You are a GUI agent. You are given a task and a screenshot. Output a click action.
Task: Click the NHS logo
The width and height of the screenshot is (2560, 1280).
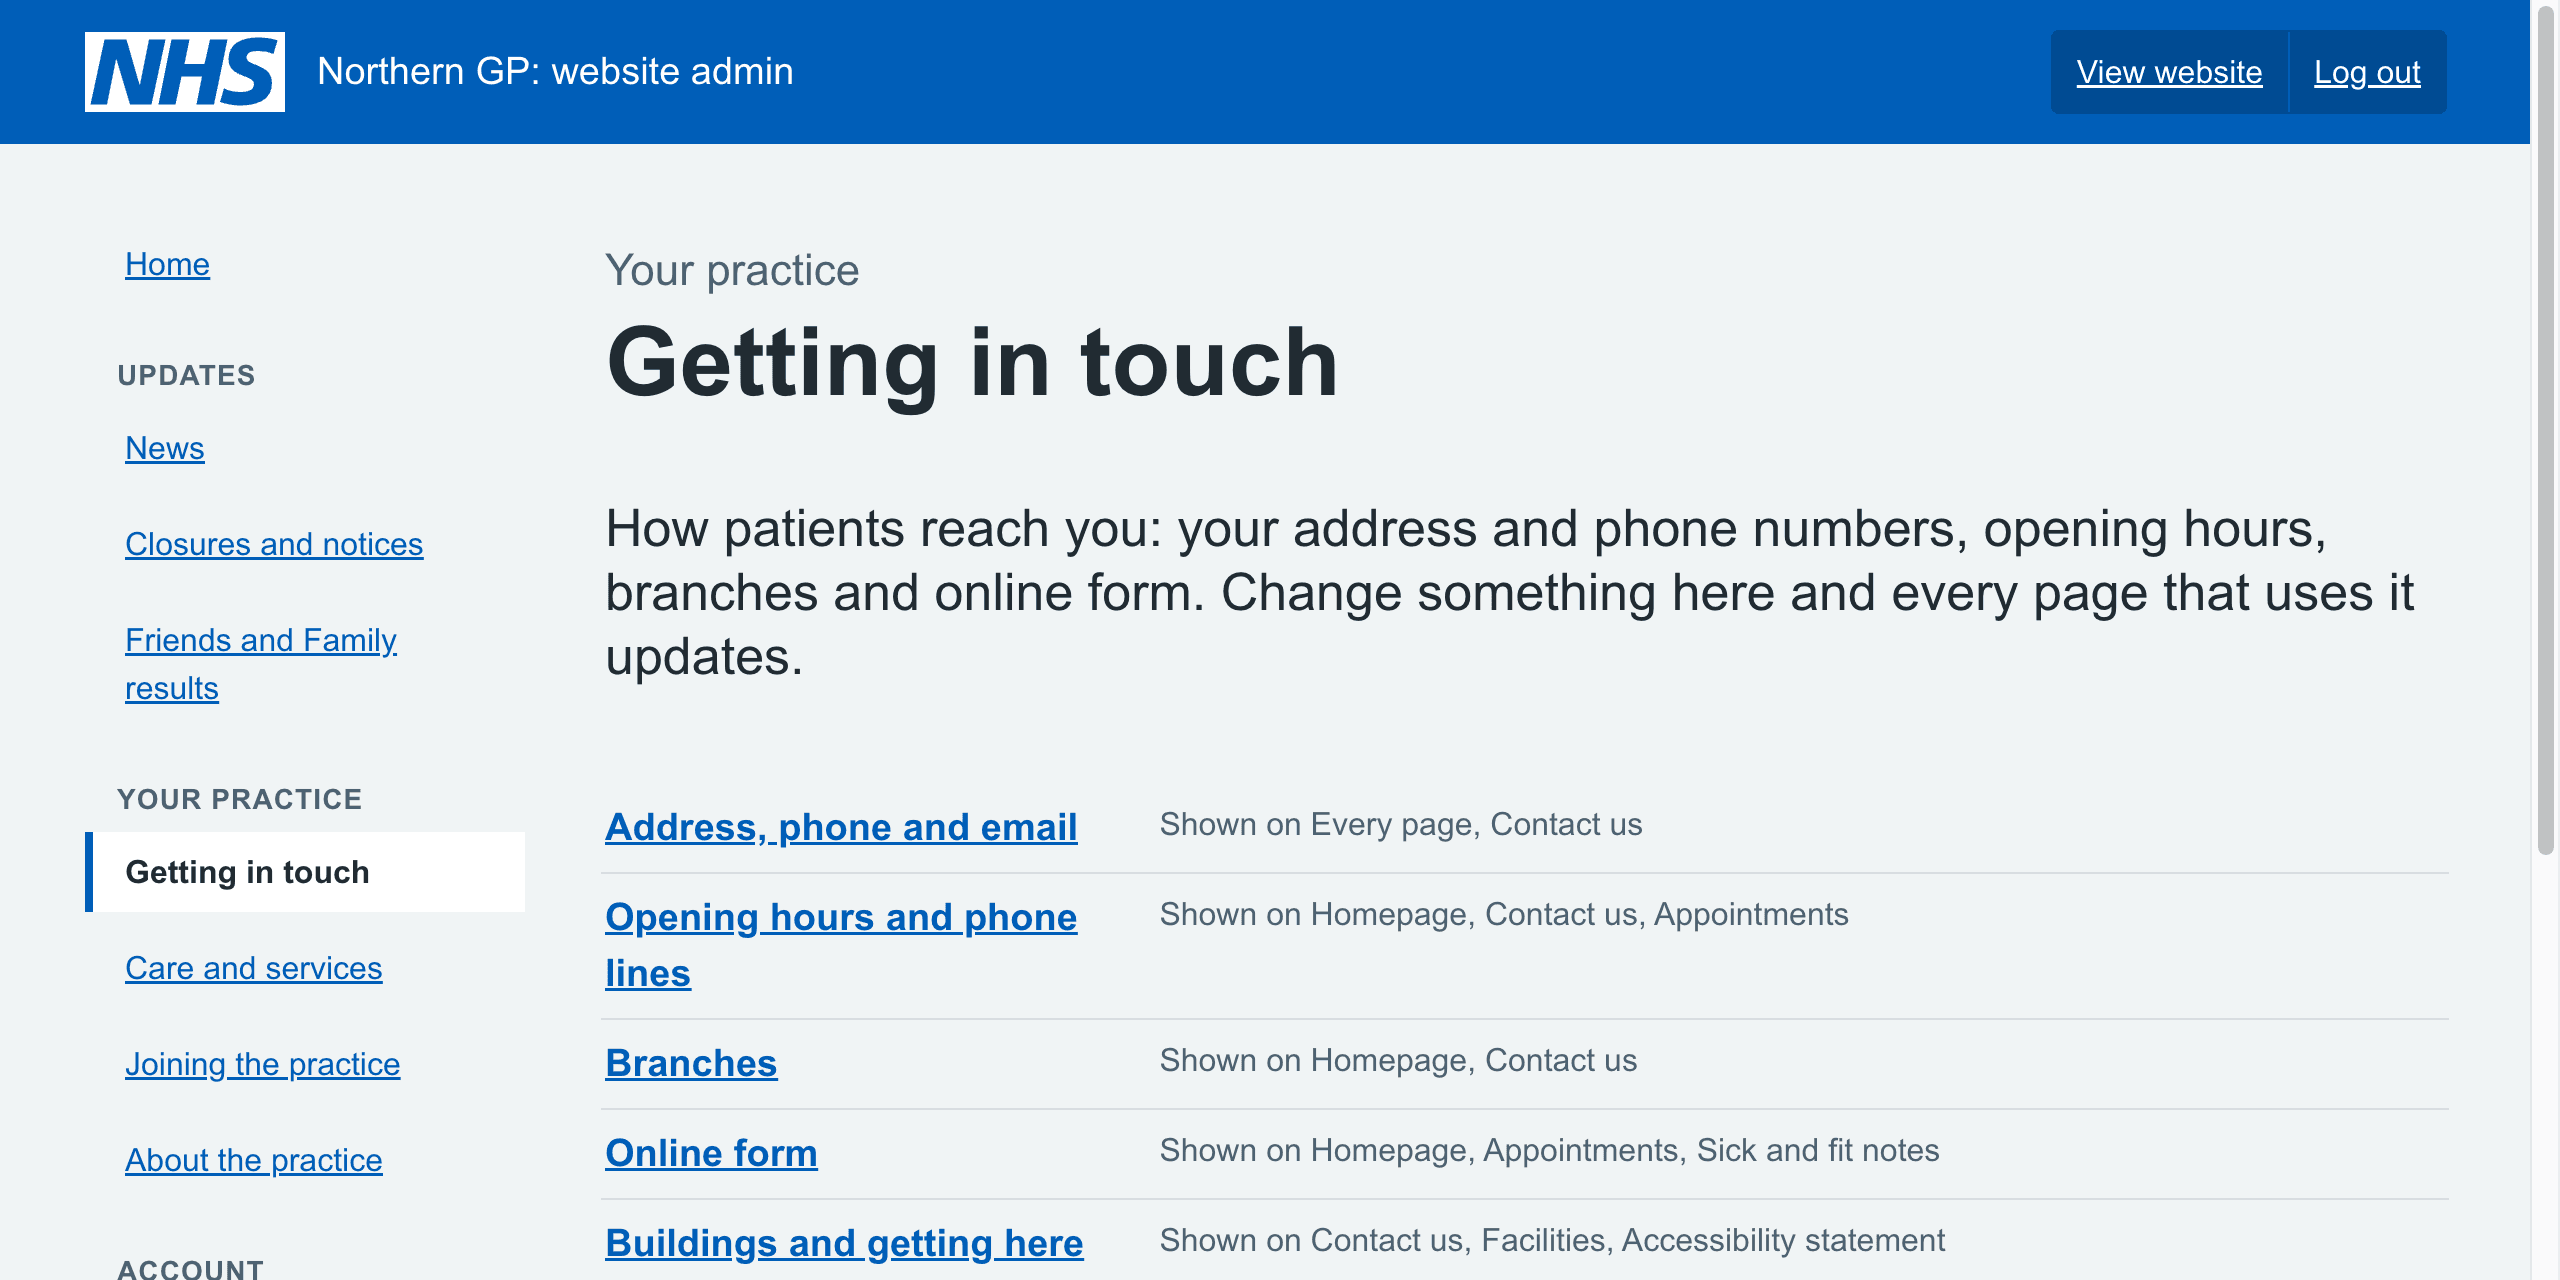pos(185,72)
